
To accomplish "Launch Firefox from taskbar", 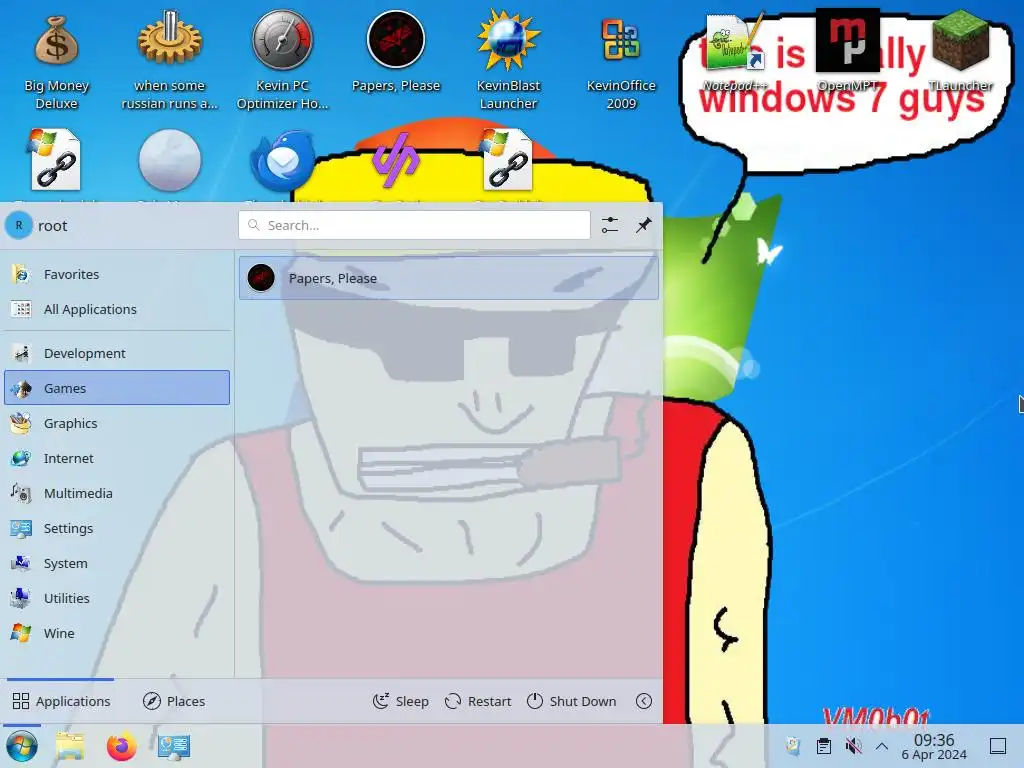I will (x=121, y=746).
